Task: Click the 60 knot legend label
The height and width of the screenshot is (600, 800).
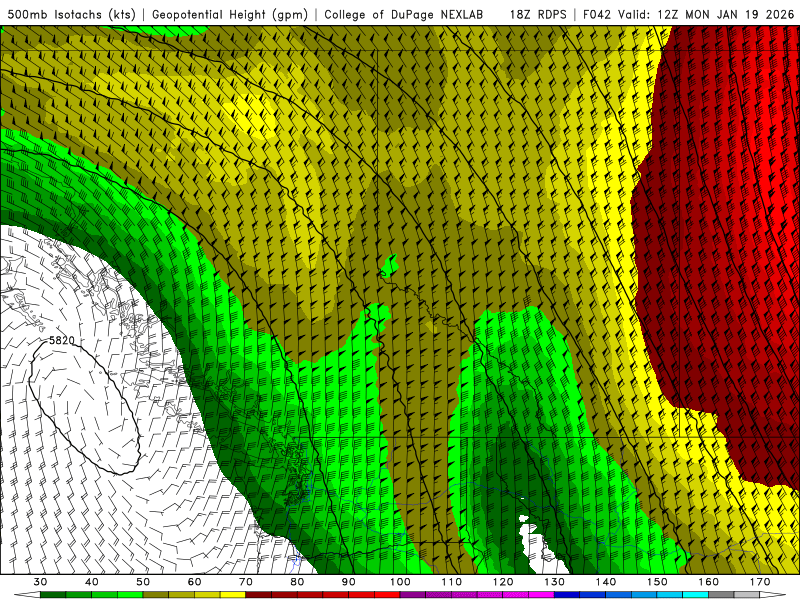Action: coord(194,582)
